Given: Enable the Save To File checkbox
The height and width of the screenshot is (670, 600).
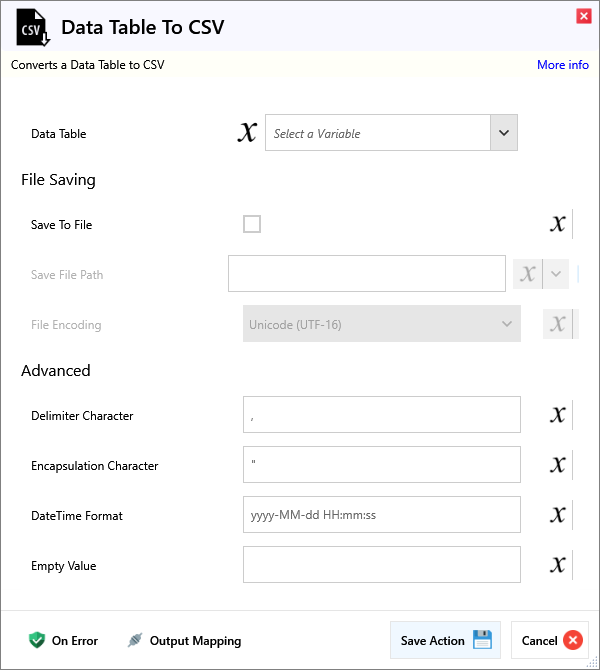Looking at the screenshot, I should pos(252,224).
